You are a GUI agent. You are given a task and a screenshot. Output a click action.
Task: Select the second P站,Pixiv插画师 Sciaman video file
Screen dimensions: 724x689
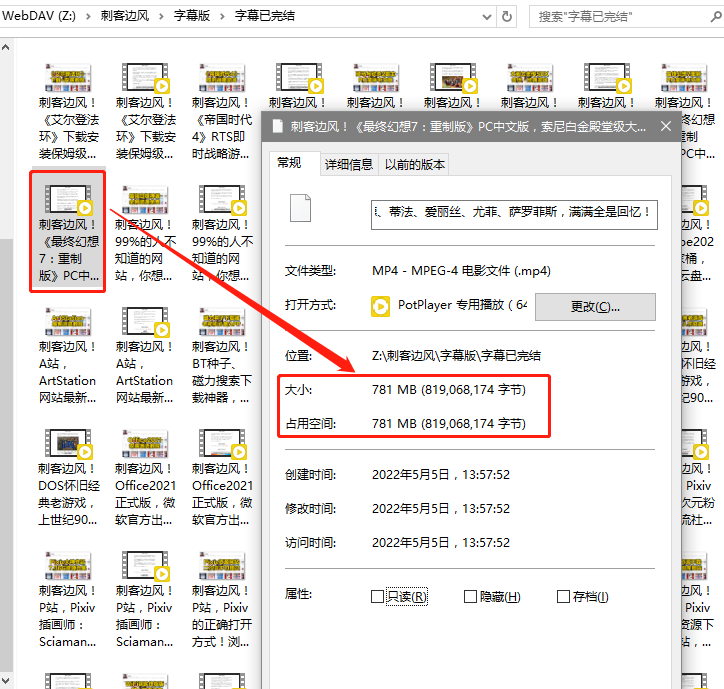tap(145, 599)
